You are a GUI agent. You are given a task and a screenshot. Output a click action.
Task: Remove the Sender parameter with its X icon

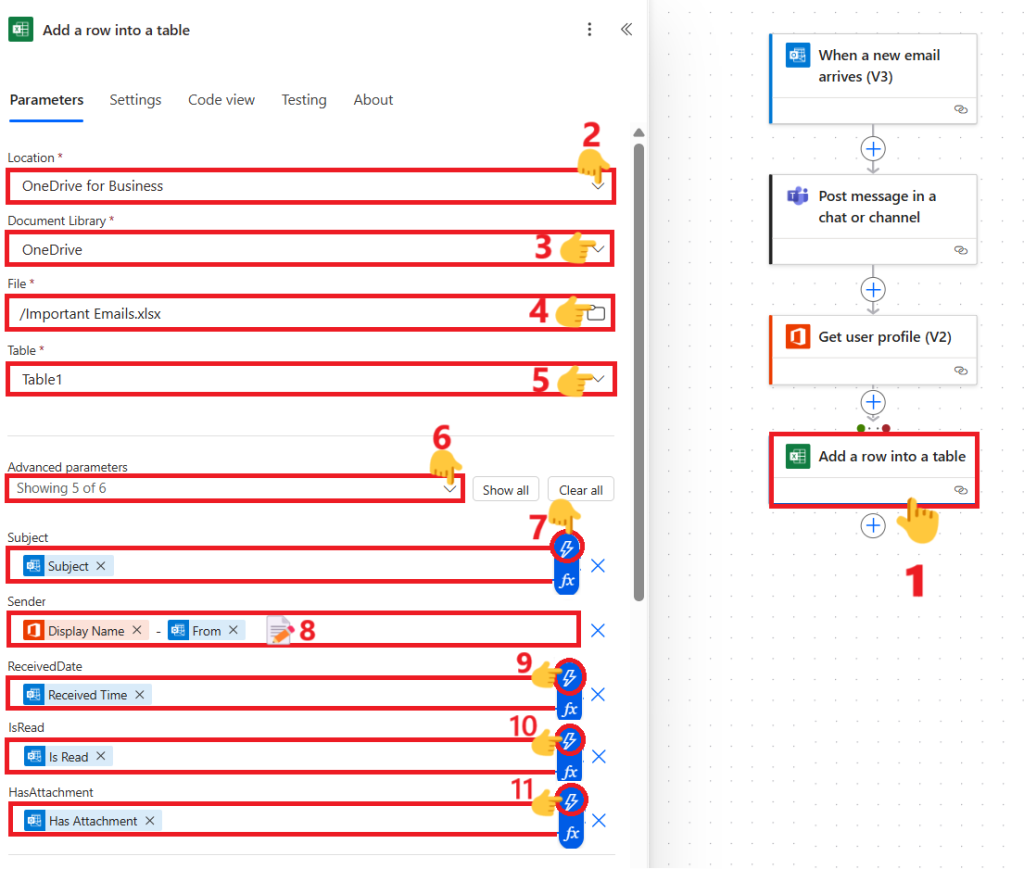[598, 630]
